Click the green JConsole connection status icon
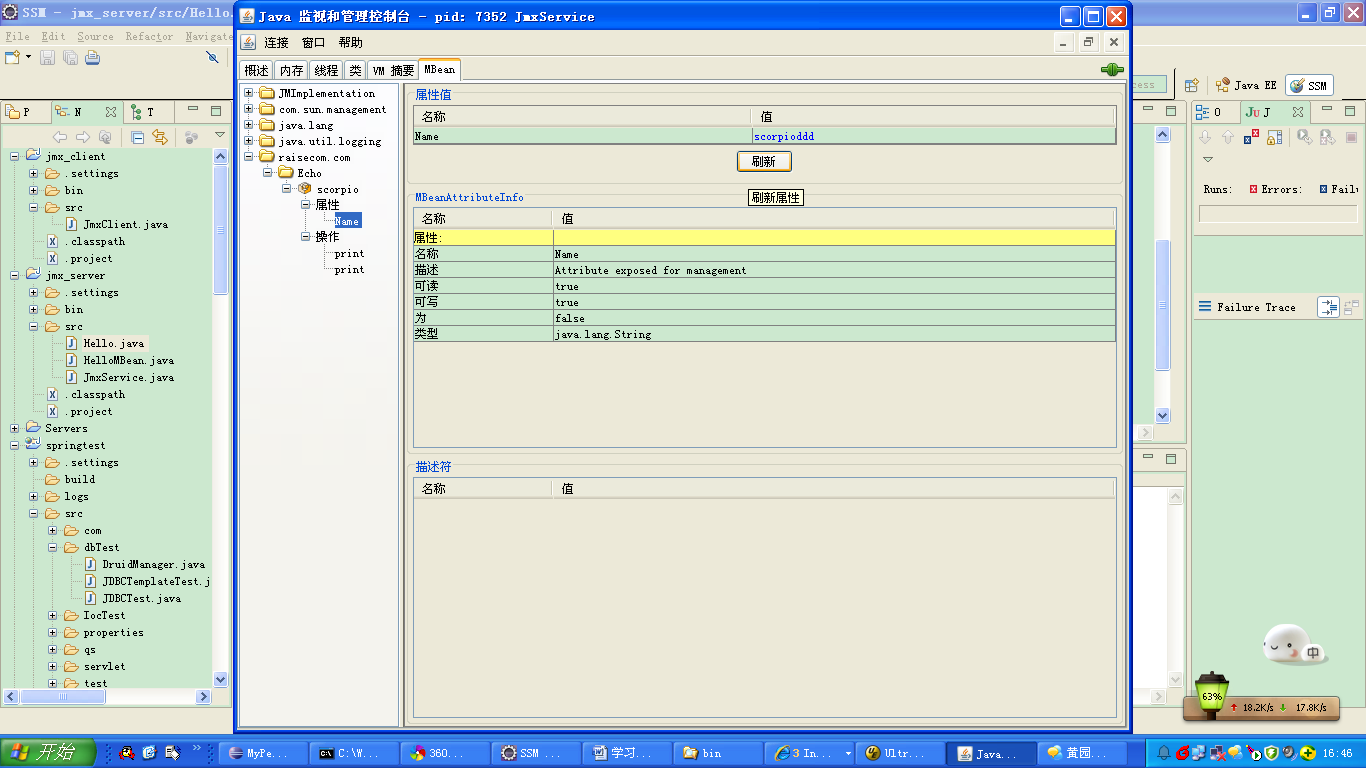The image size is (1366, 768). [1111, 70]
